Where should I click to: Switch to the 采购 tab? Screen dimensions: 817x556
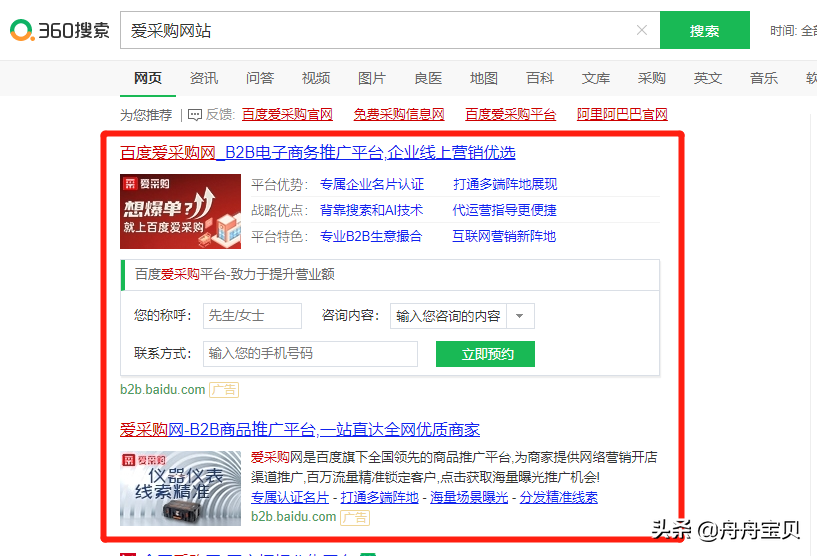tap(652, 78)
